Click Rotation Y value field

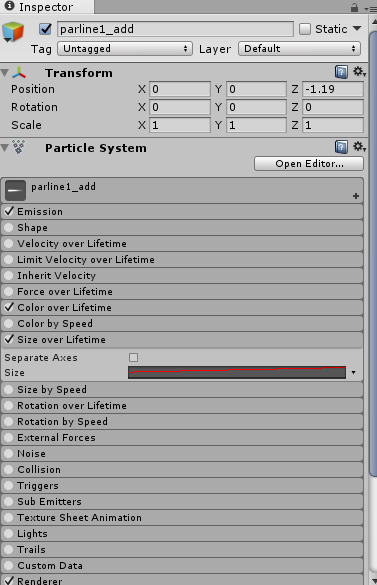coord(256,107)
